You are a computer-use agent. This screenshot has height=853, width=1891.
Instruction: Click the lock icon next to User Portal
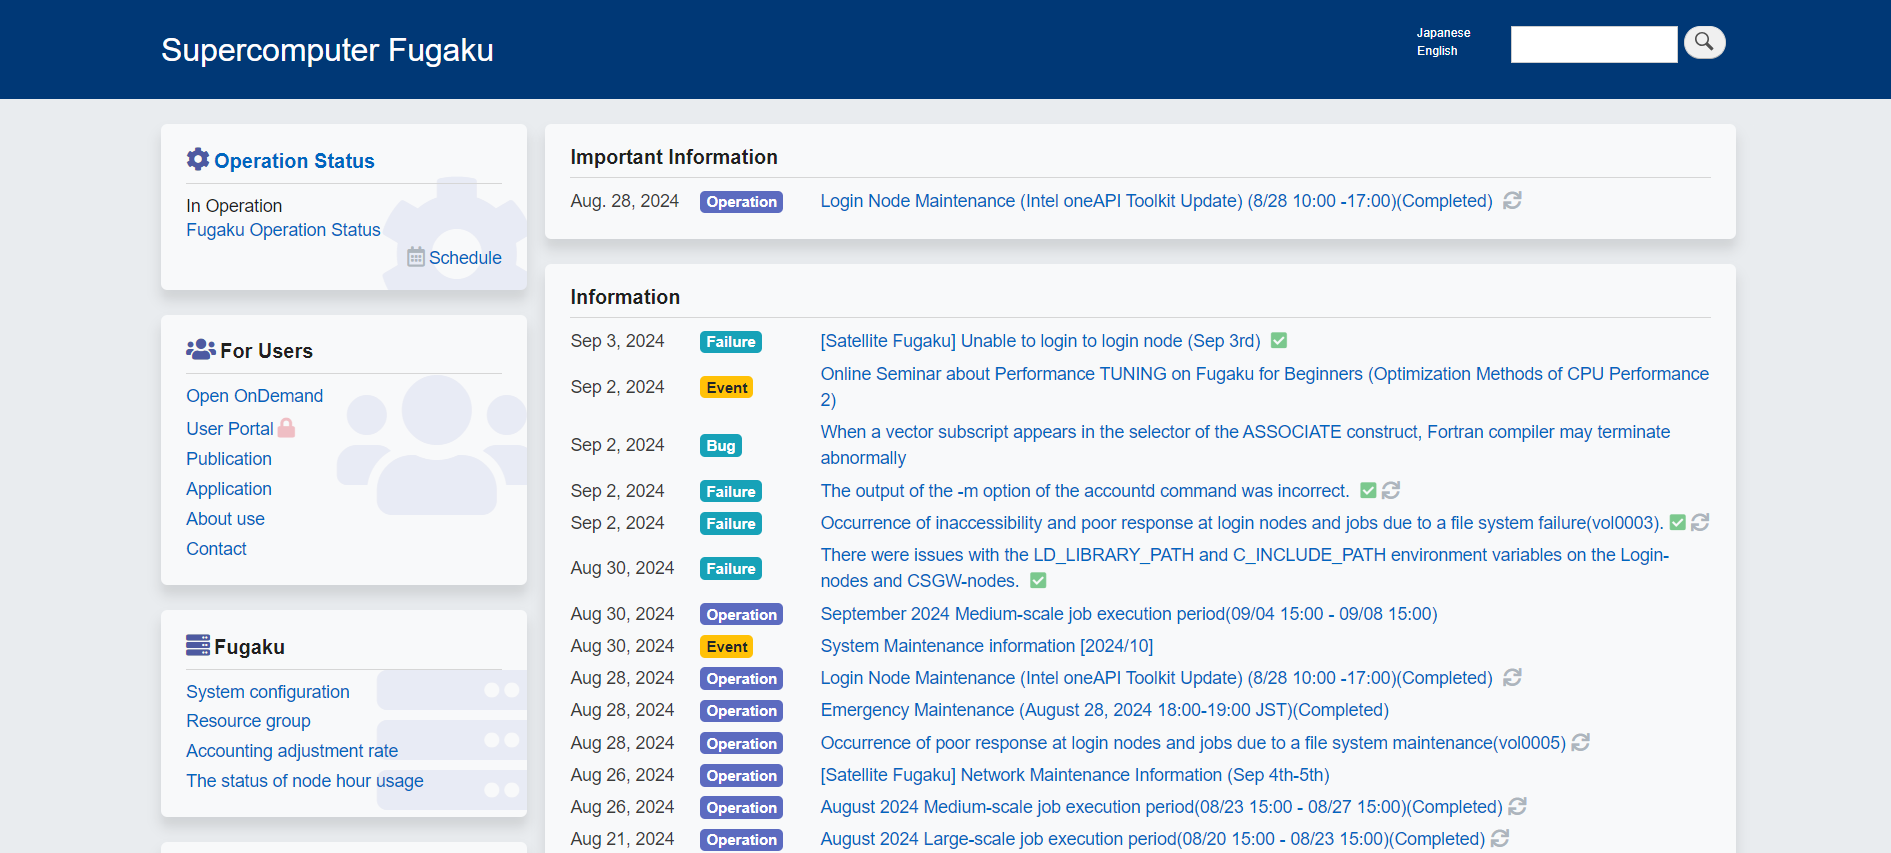(287, 428)
